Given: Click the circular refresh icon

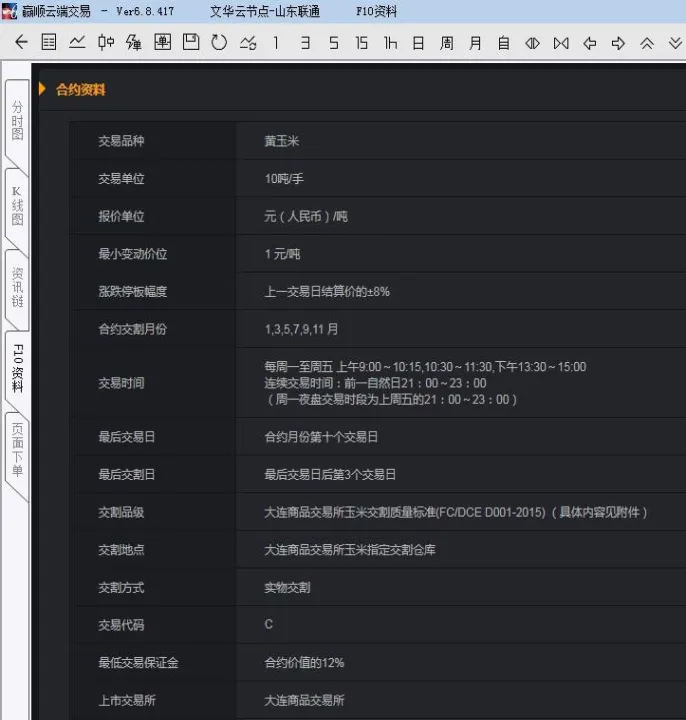Looking at the screenshot, I should tap(219, 43).
